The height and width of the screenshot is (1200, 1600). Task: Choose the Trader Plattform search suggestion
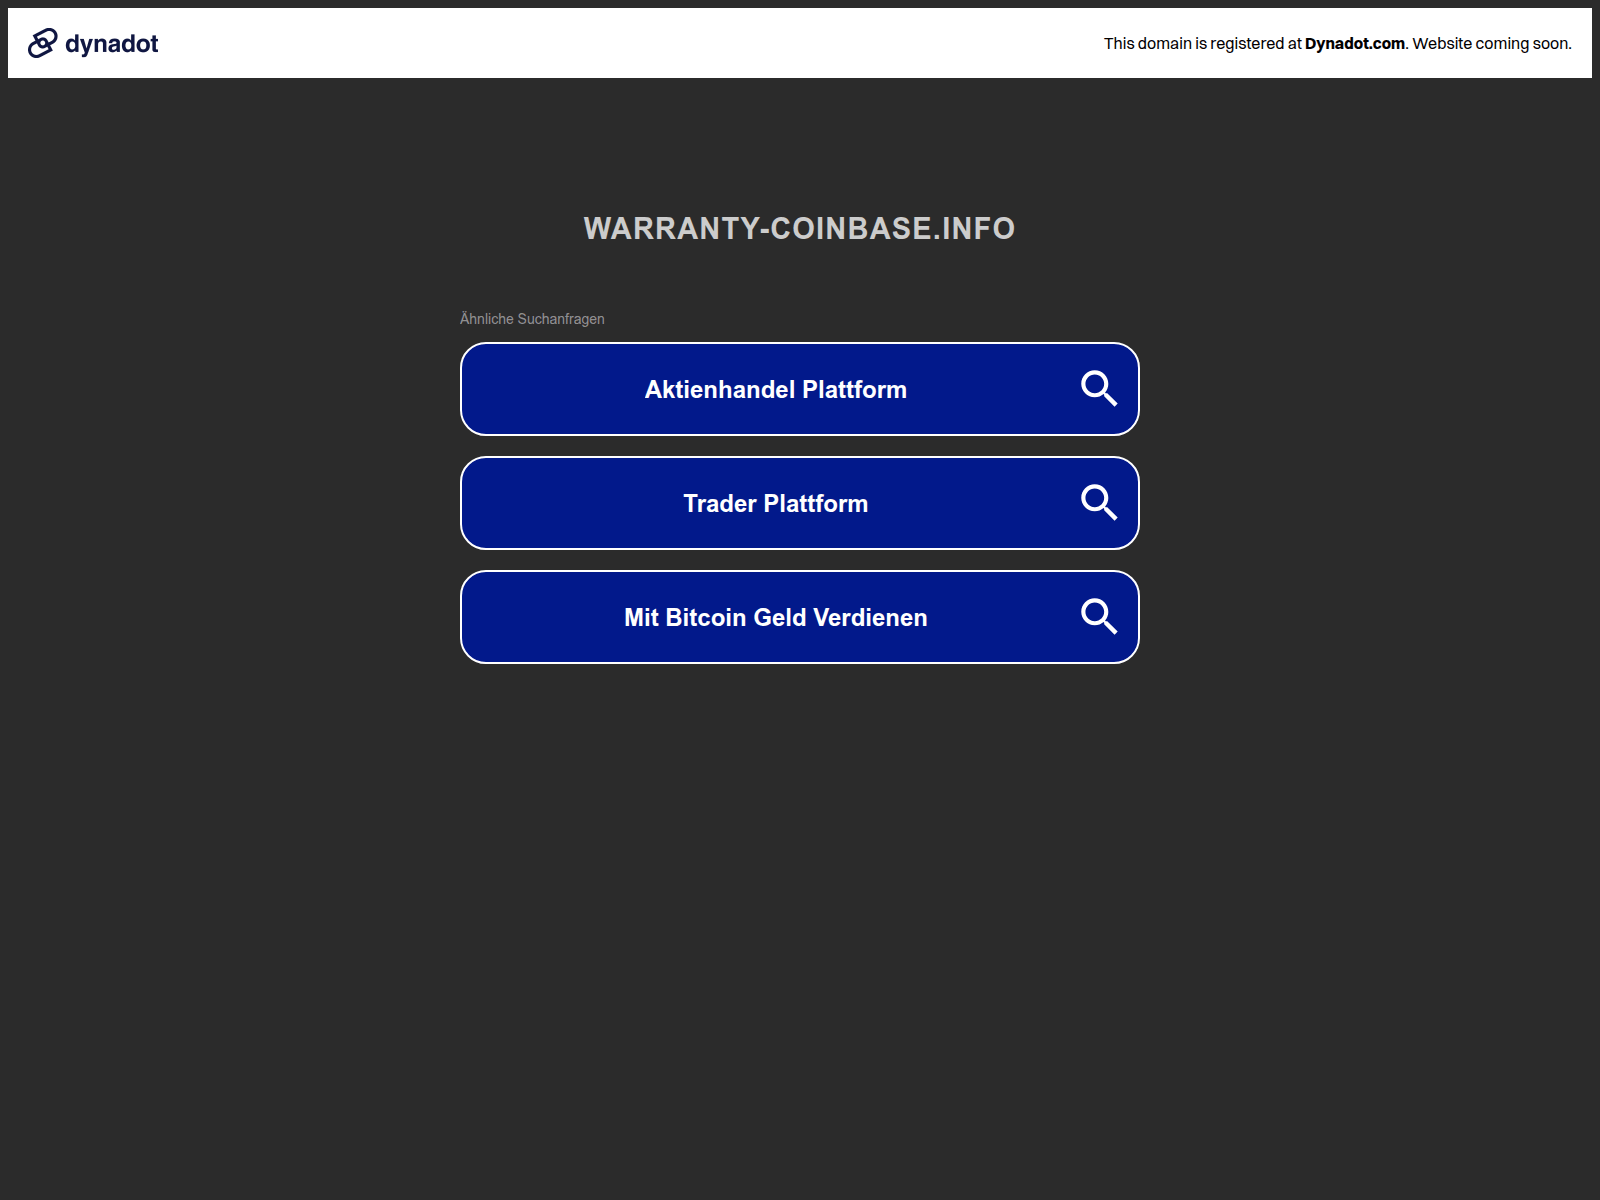[x=800, y=503]
